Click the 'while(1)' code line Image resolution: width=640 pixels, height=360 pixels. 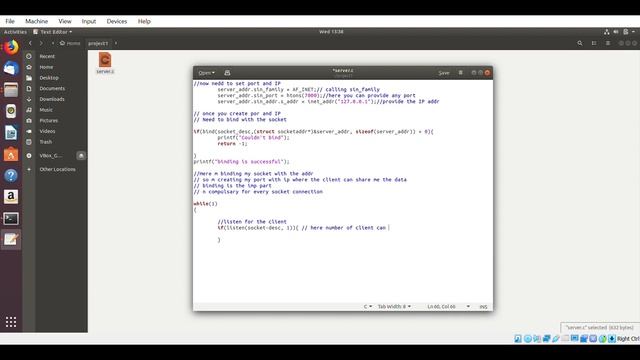click(205, 203)
